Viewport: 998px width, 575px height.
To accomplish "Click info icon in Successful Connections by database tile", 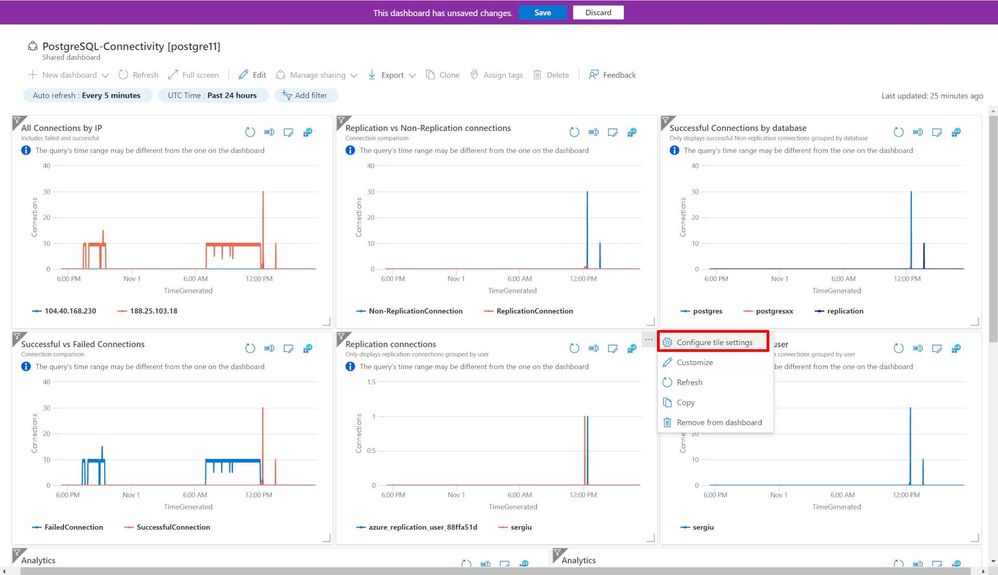I will [674, 150].
